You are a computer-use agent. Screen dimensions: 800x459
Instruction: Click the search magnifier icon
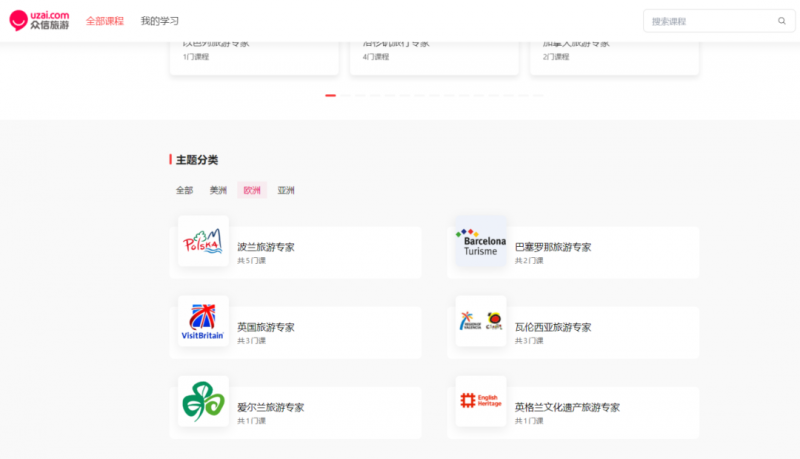[x=782, y=21]
